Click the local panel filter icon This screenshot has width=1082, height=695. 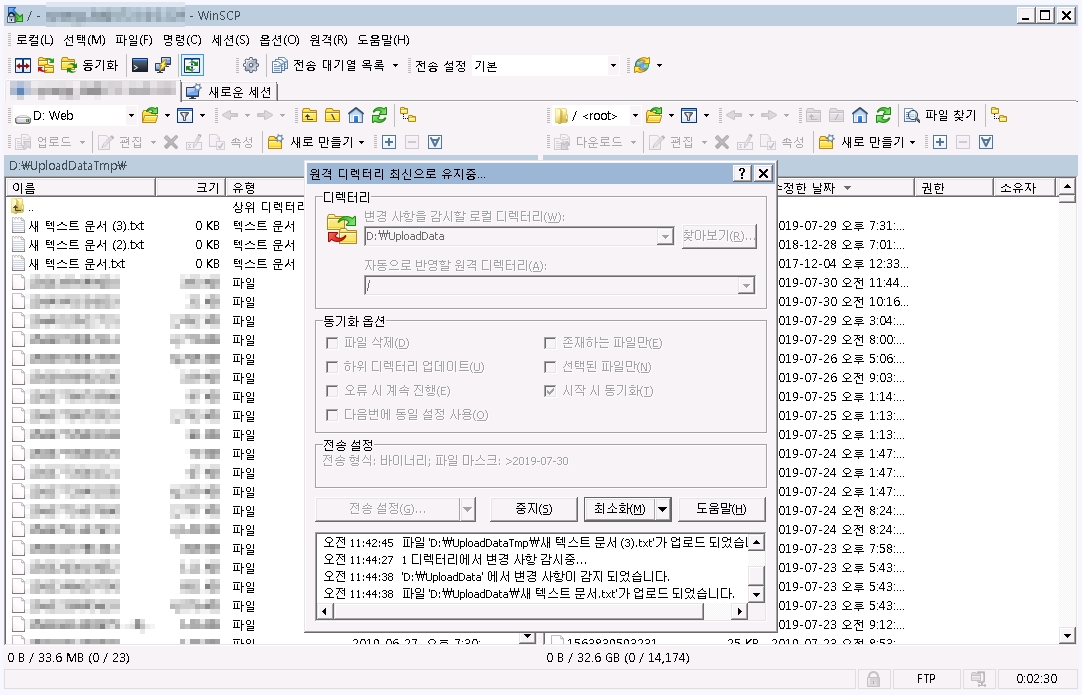(185, 115)
